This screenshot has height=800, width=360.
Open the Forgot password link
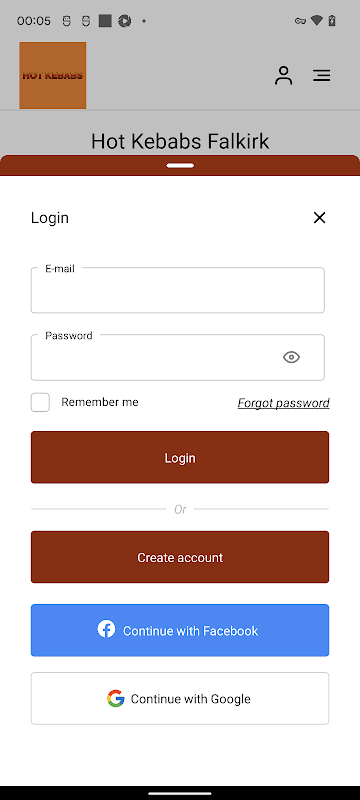(284, 403)
